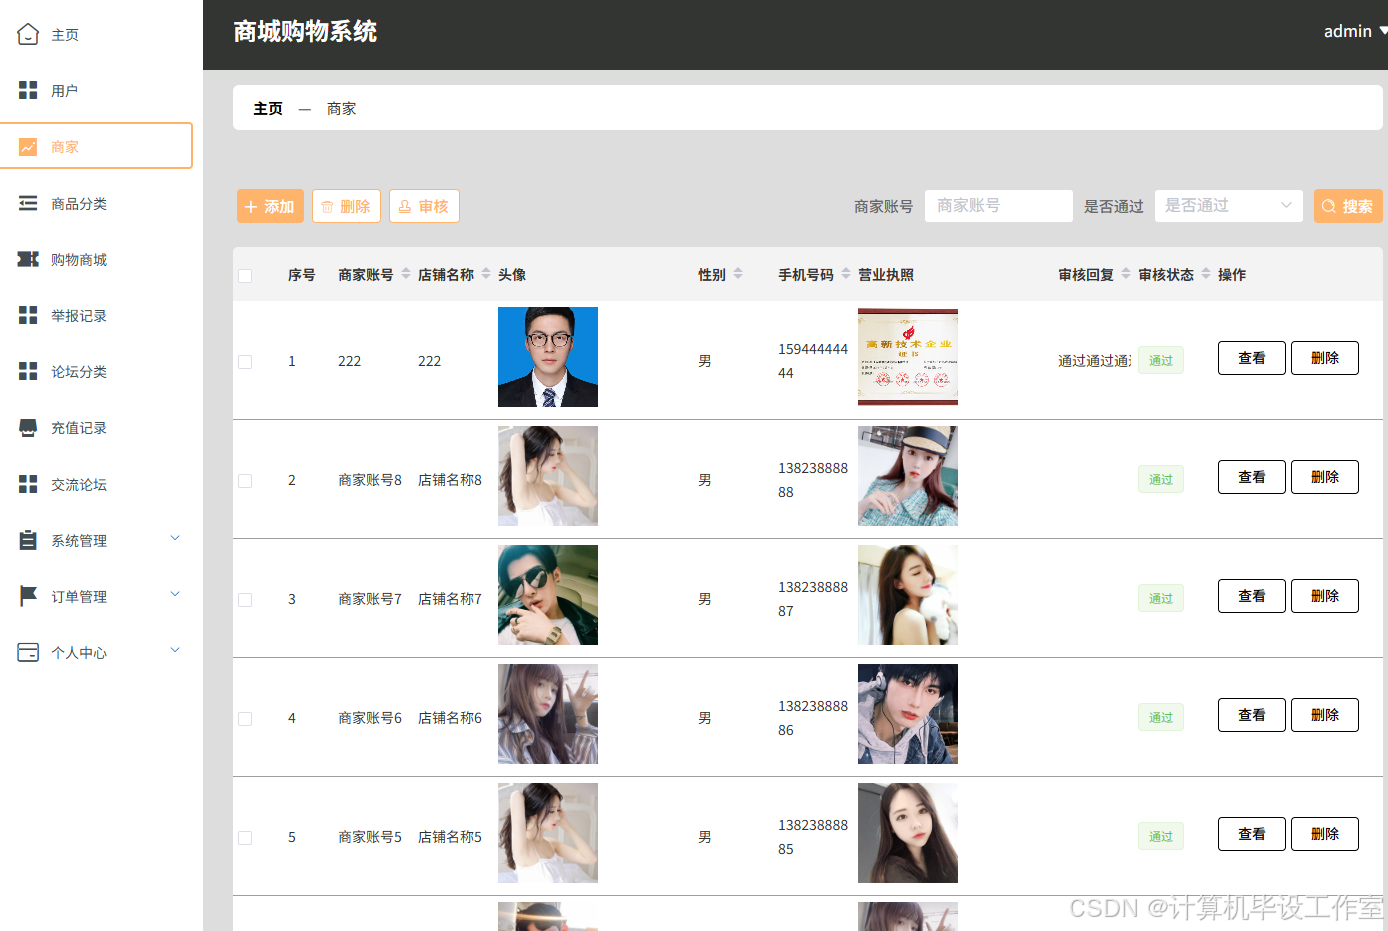Image resolution: width=1388 pixels, height=931 pixels.
Task: Toggle the select-all checkbox in table header
Action: [x=245, y=276]
